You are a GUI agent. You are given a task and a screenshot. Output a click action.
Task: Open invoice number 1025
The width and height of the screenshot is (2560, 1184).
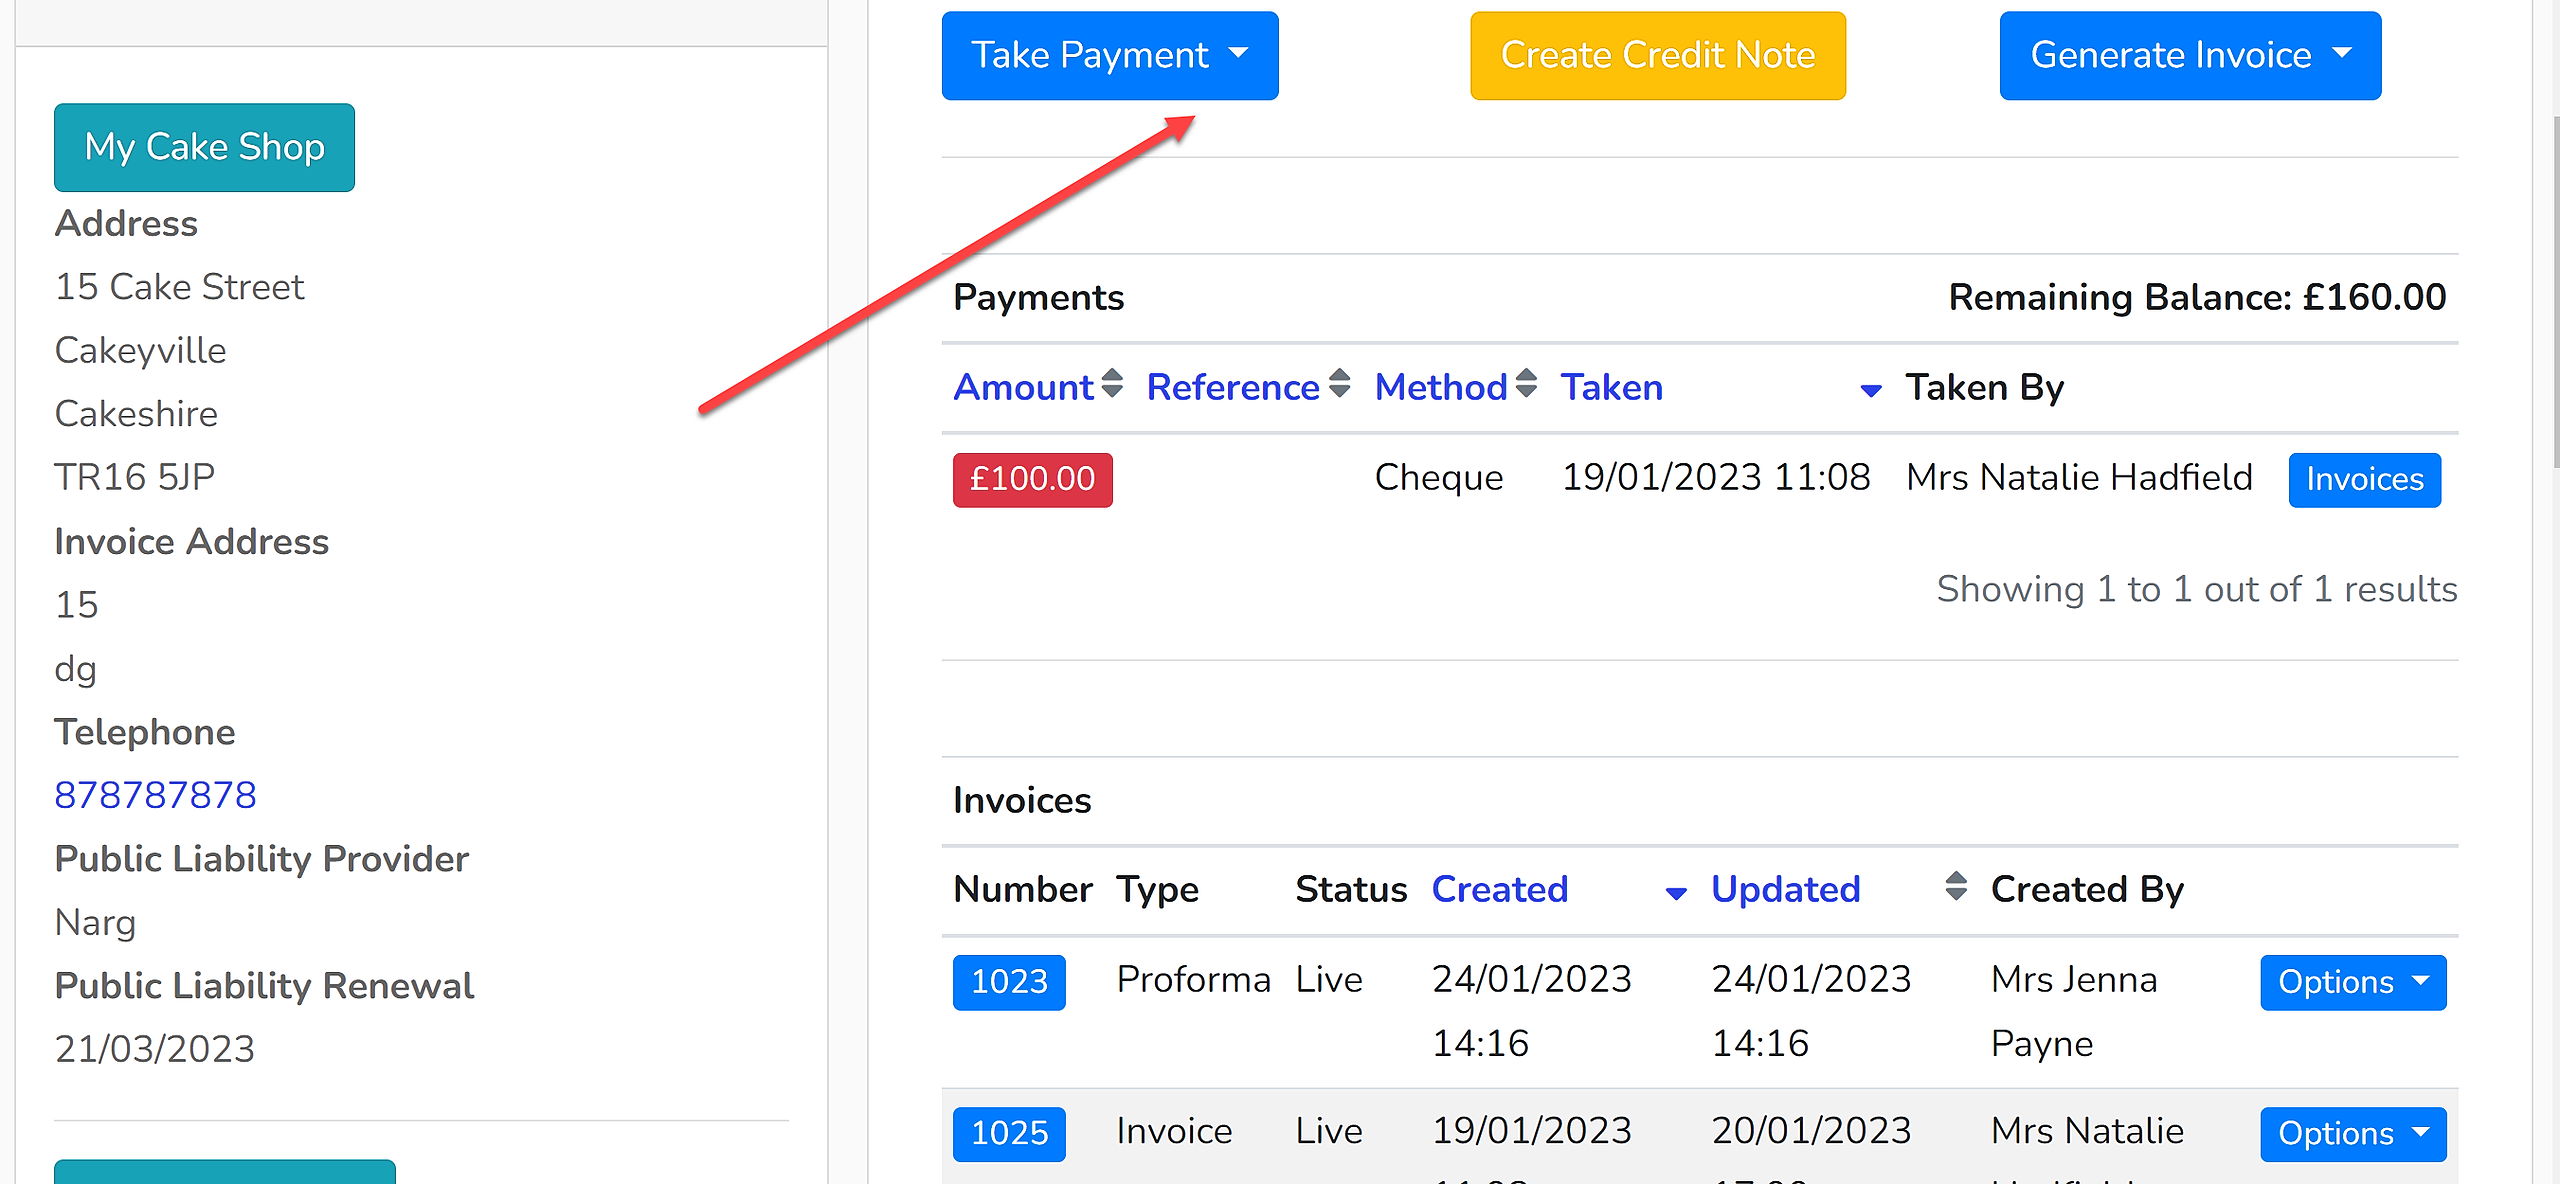coord(1009,1133)
